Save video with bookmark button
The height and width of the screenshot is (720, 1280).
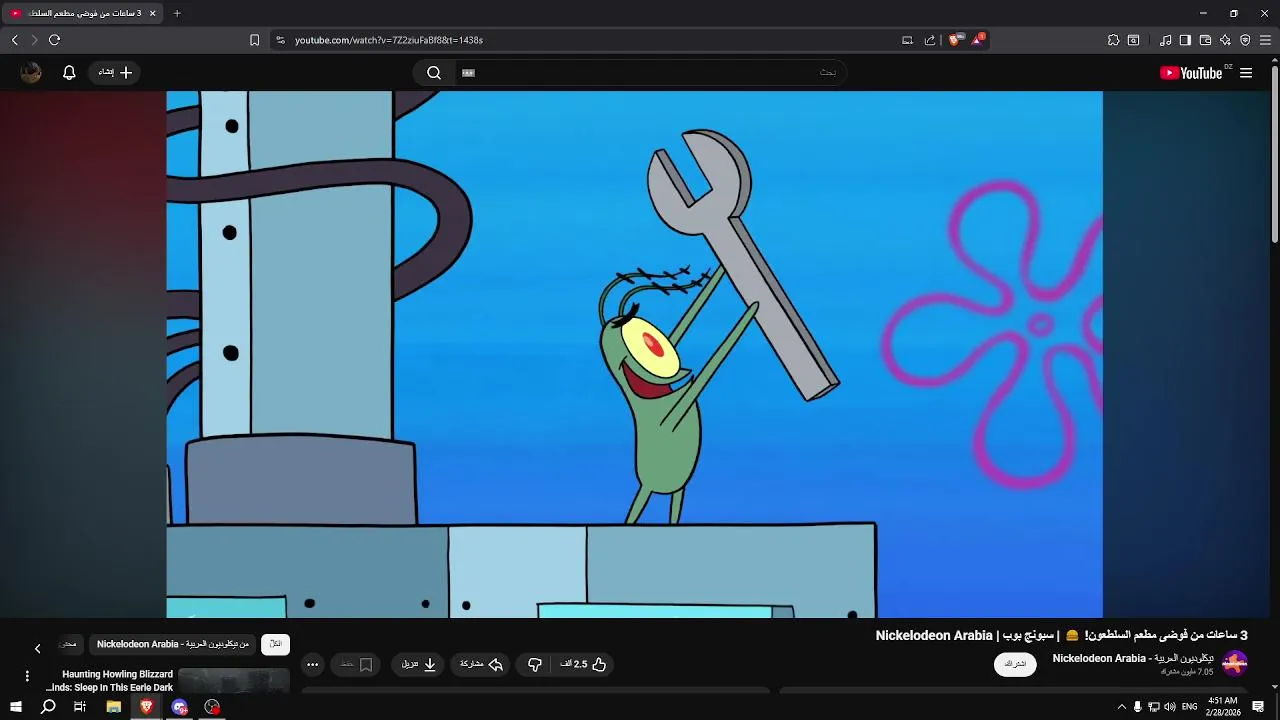(356, 664)
